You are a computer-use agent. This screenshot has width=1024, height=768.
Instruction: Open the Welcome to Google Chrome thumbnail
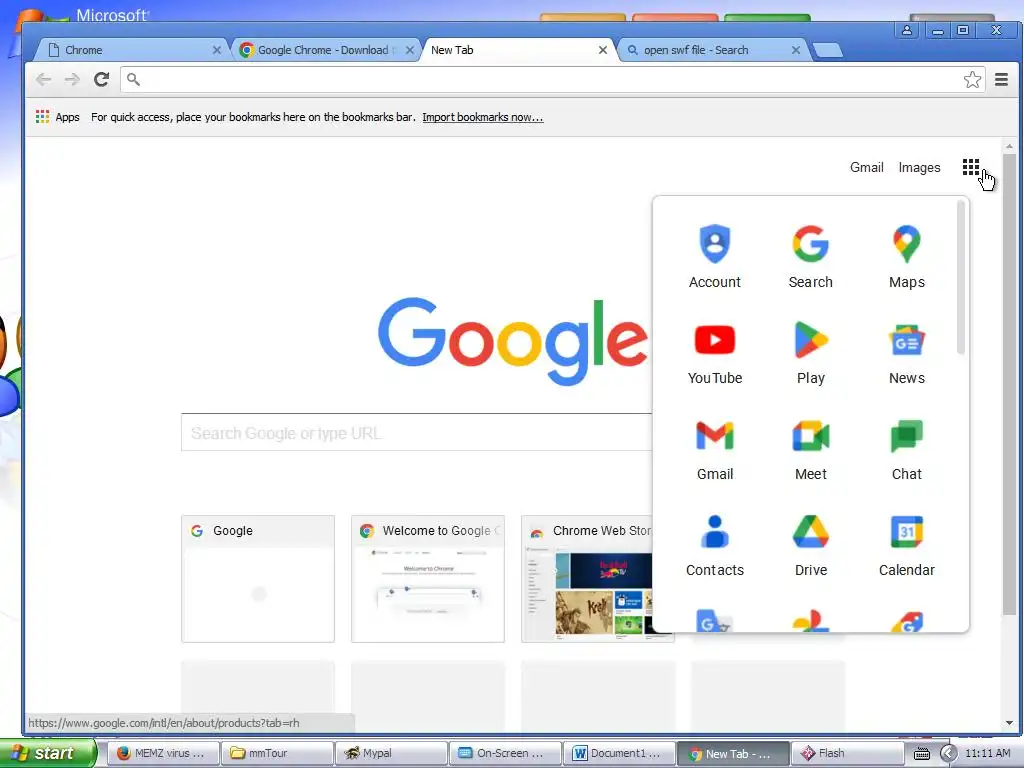428,579
